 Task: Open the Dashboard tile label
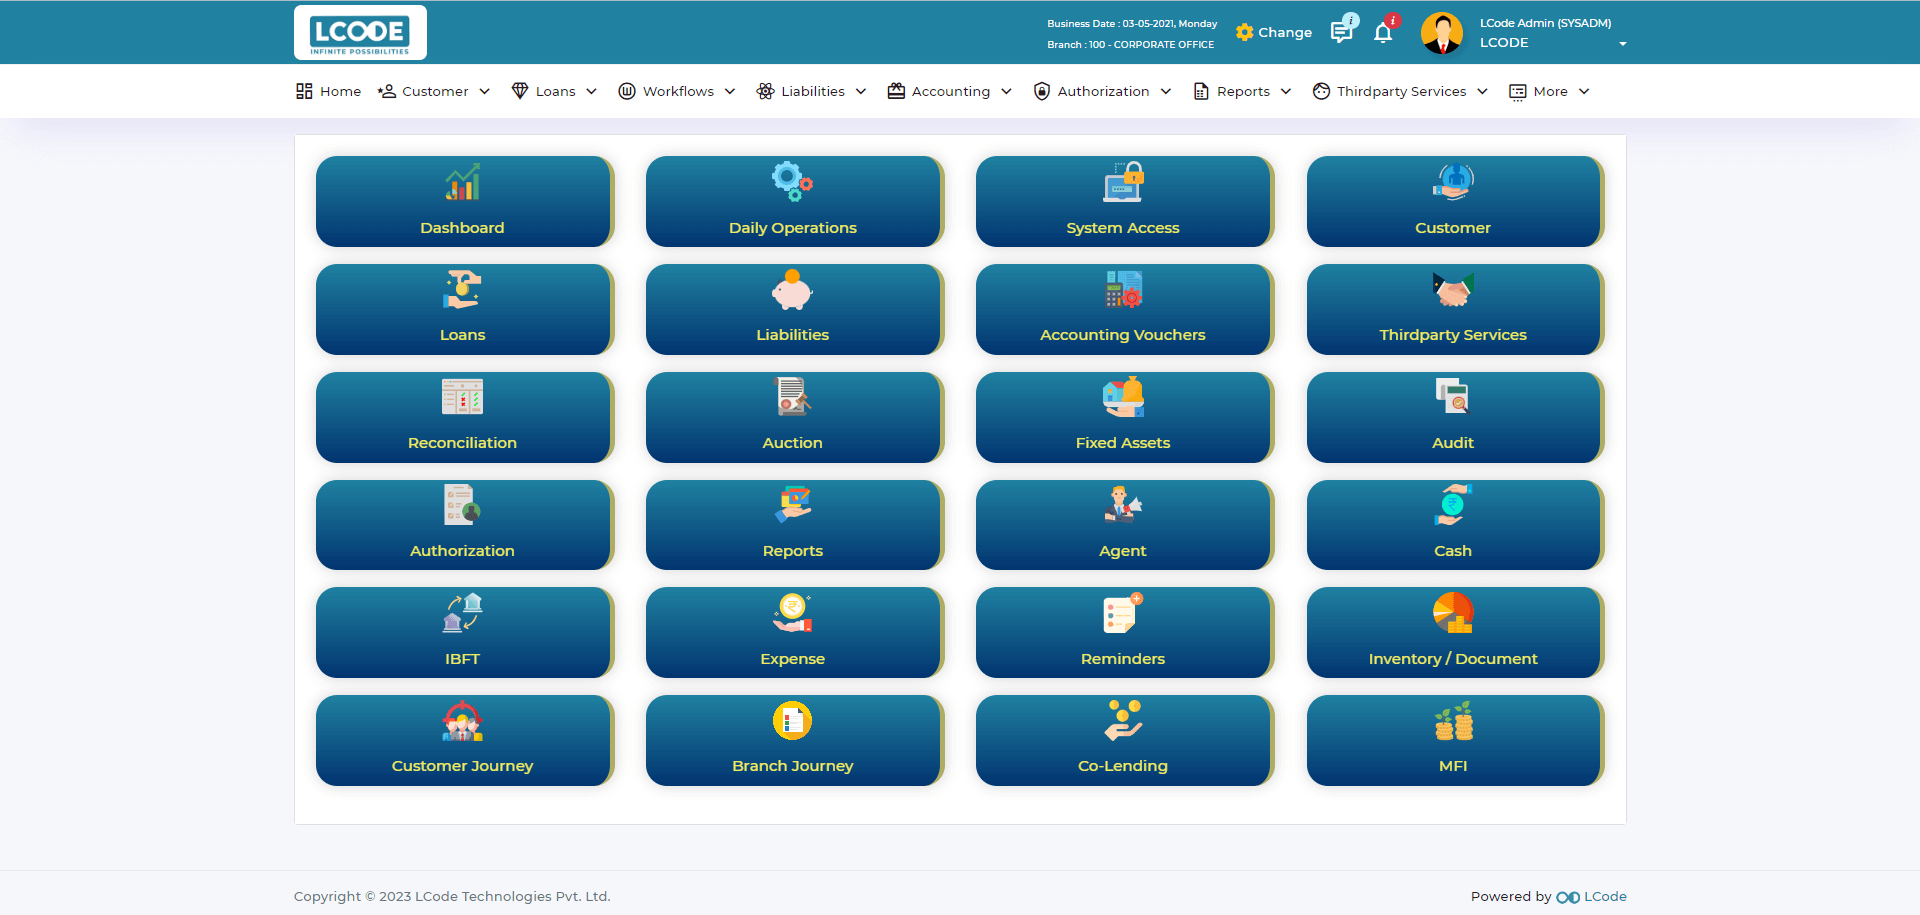tap(462, 228)
